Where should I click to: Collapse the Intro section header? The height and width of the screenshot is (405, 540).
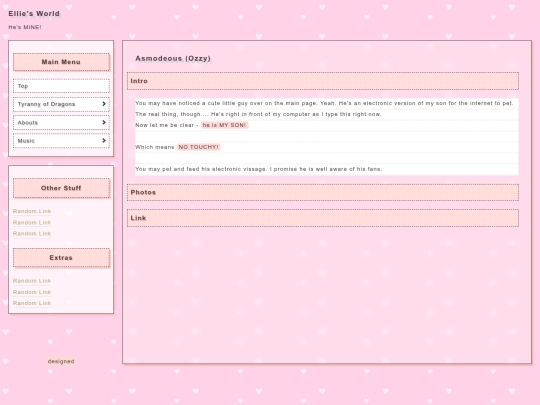pyautogui.click(x=323, y=81)
